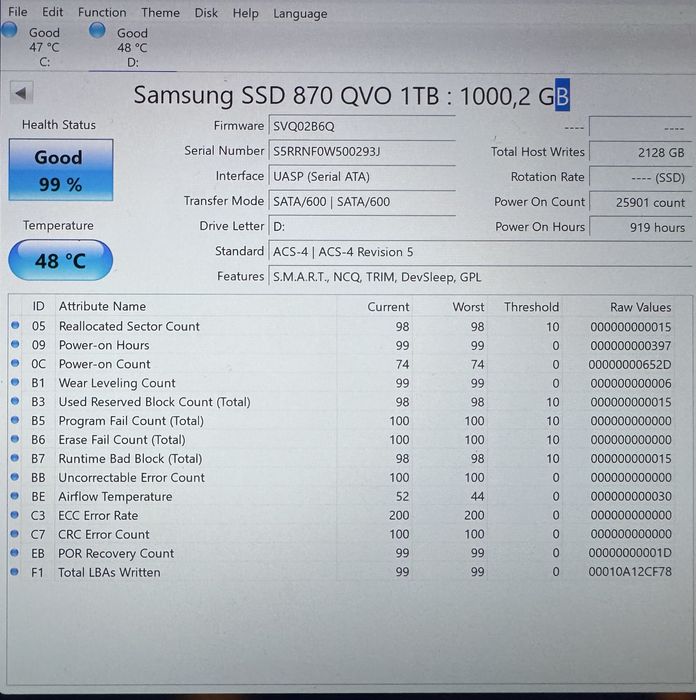Click raw value 0000000652D
This screenshot has height=700, width=696.
[630, 365]
